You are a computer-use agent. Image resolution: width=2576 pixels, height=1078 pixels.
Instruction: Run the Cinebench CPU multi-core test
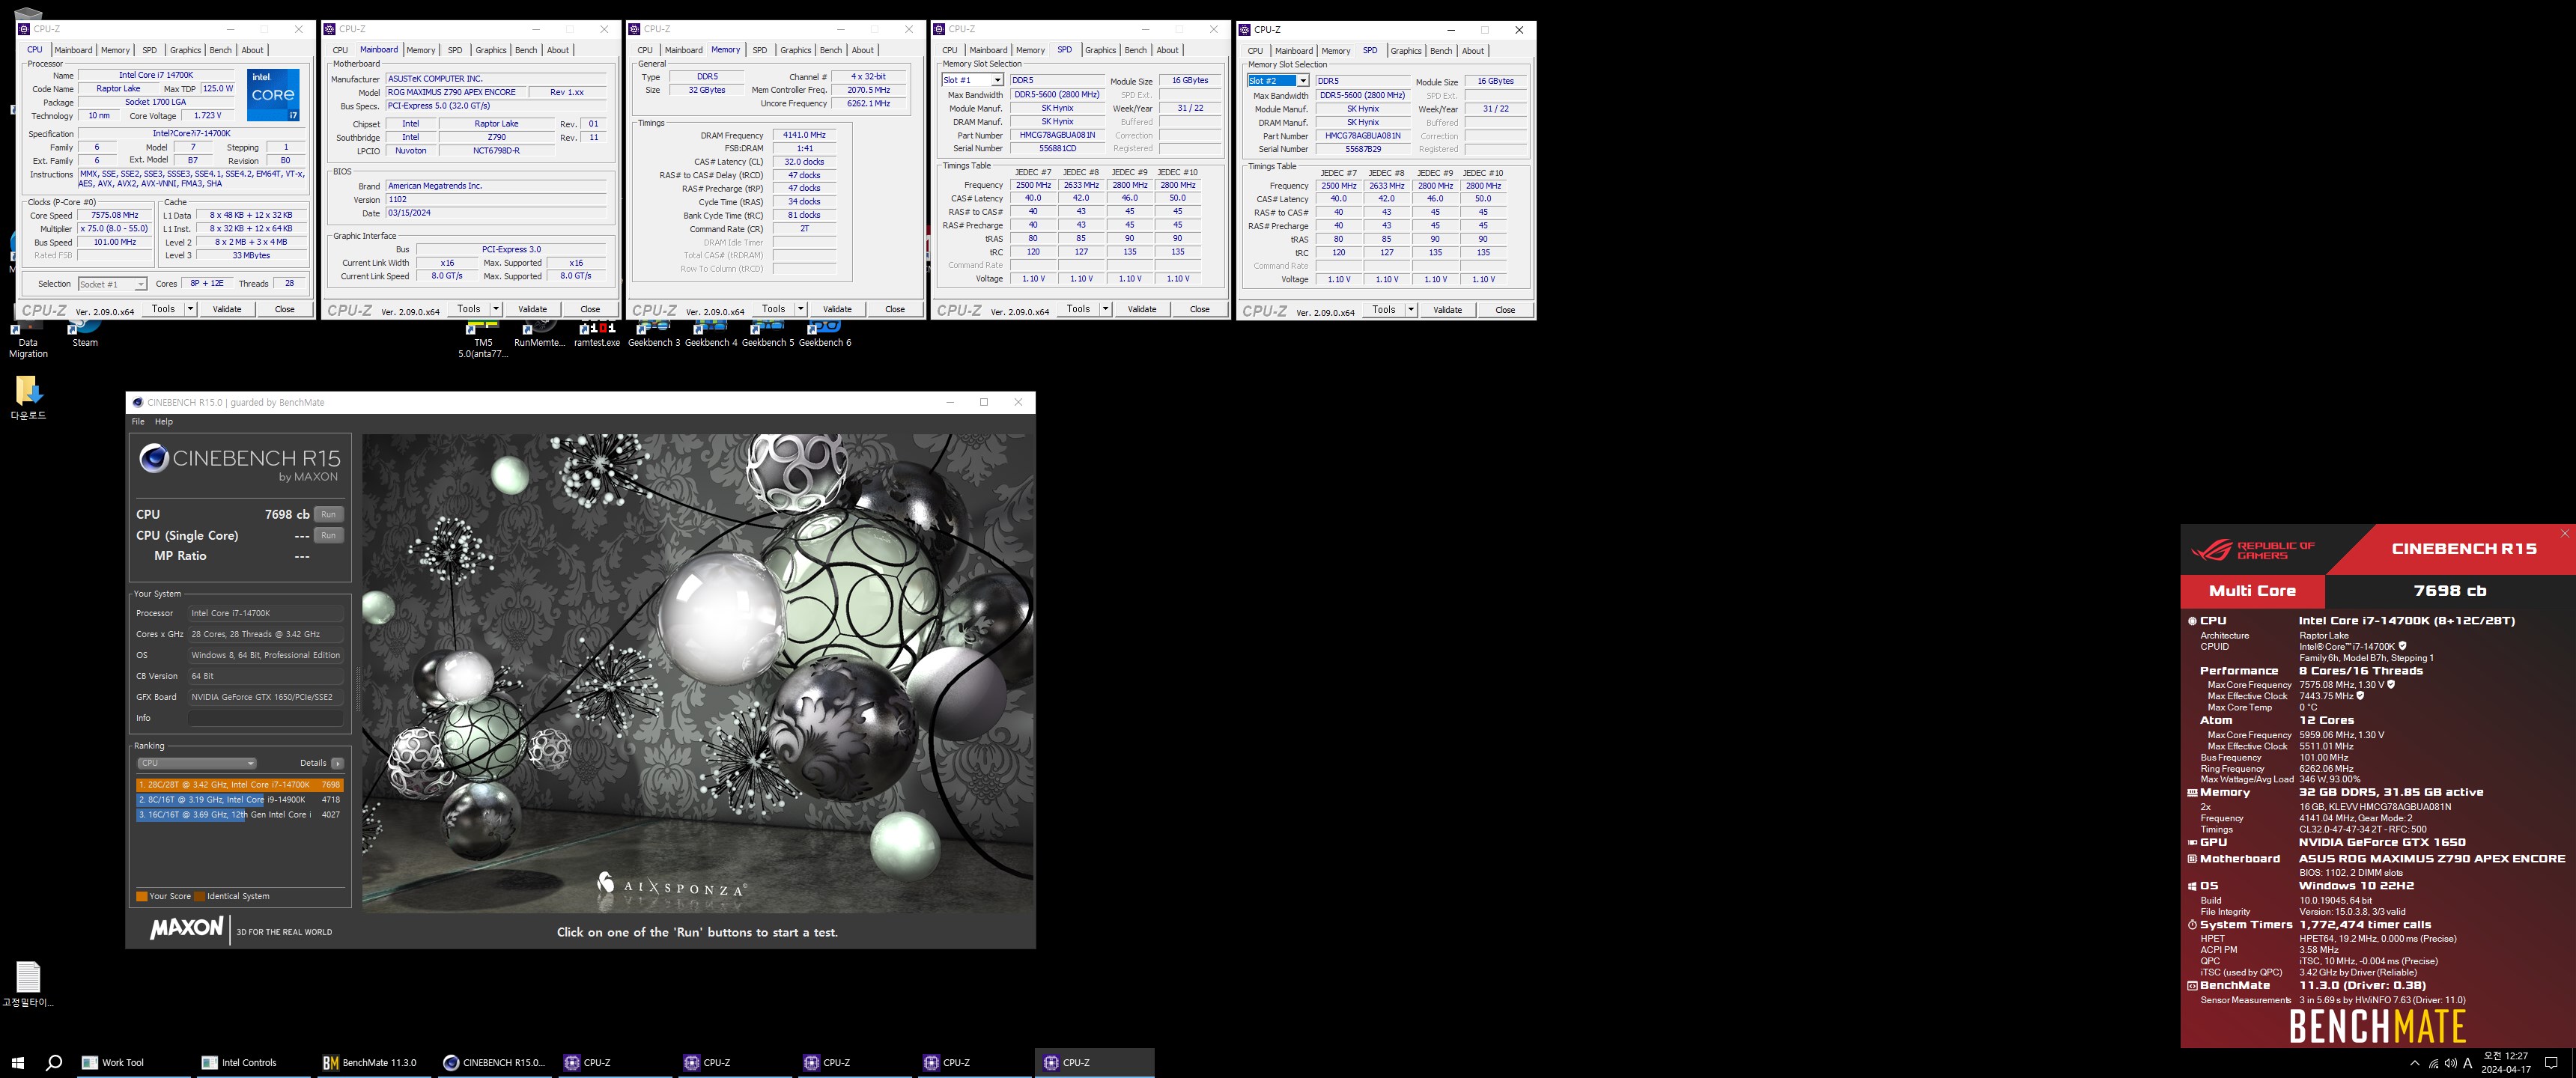point(328,514)
